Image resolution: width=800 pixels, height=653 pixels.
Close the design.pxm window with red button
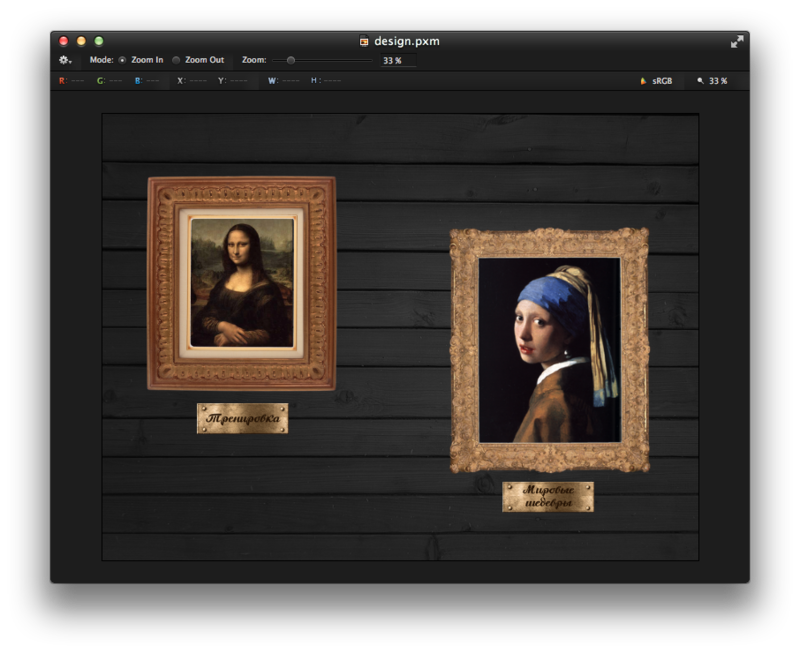coord(64,41)
